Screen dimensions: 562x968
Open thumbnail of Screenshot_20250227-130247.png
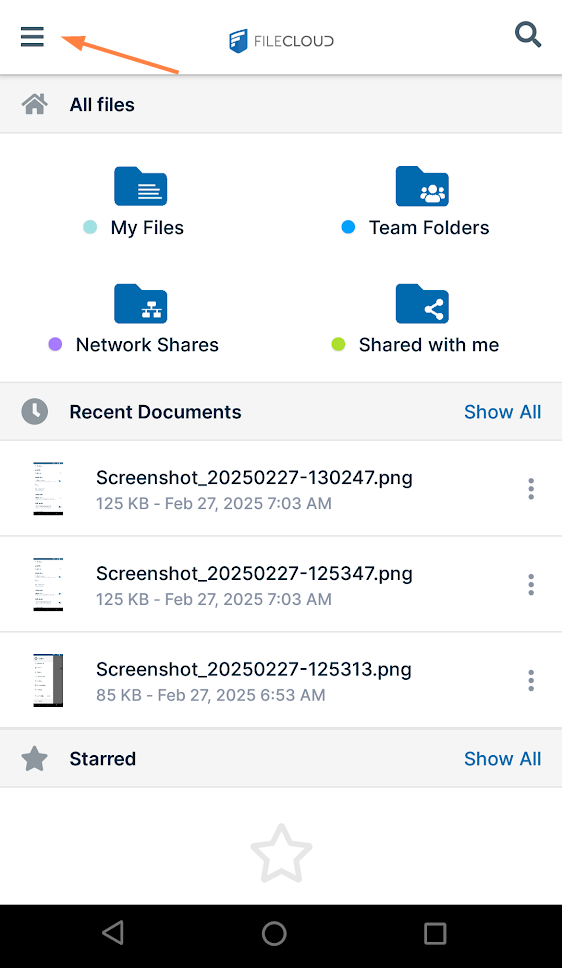[48, 488]
